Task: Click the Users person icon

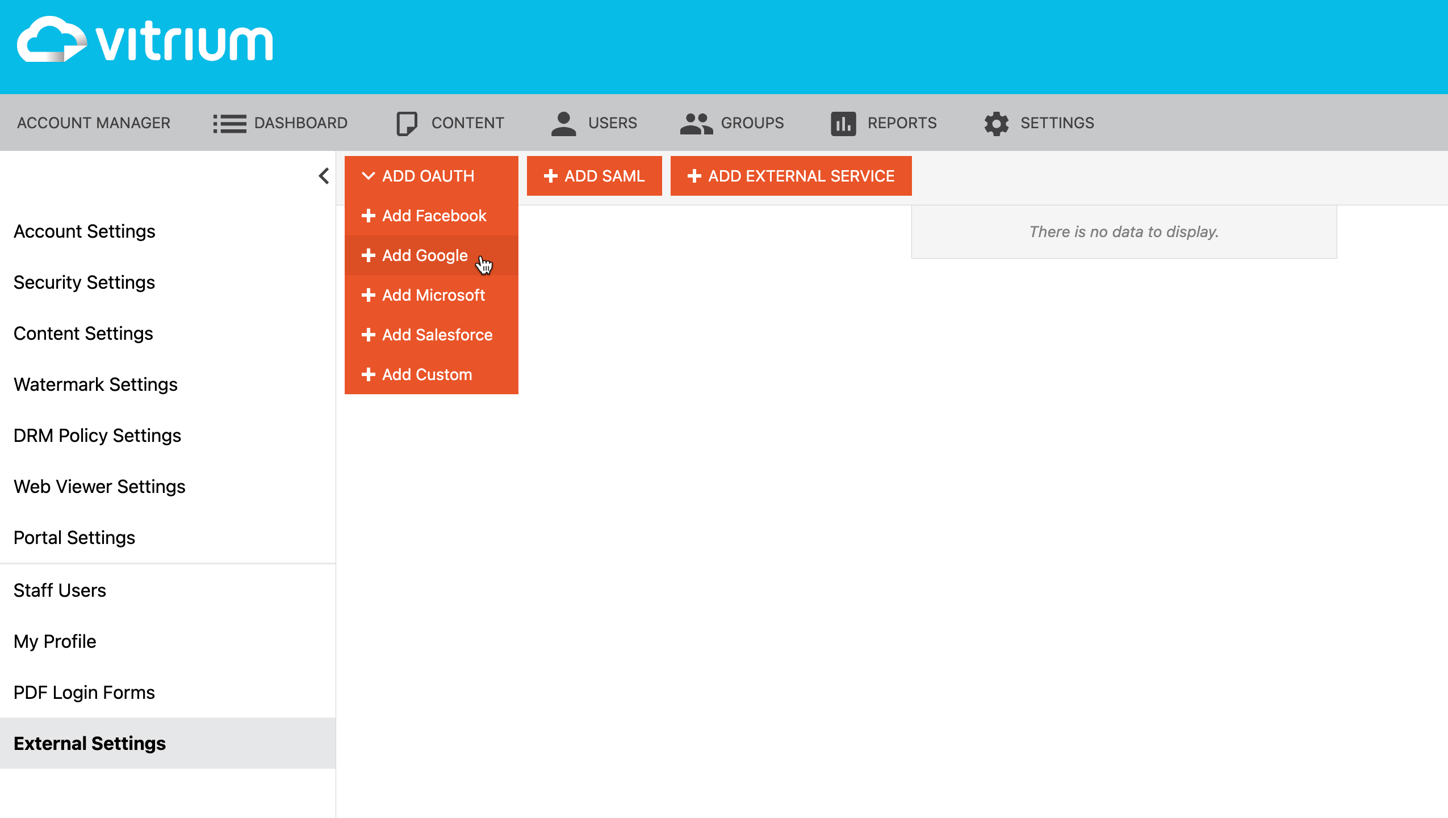Action: tap(563, 123)
